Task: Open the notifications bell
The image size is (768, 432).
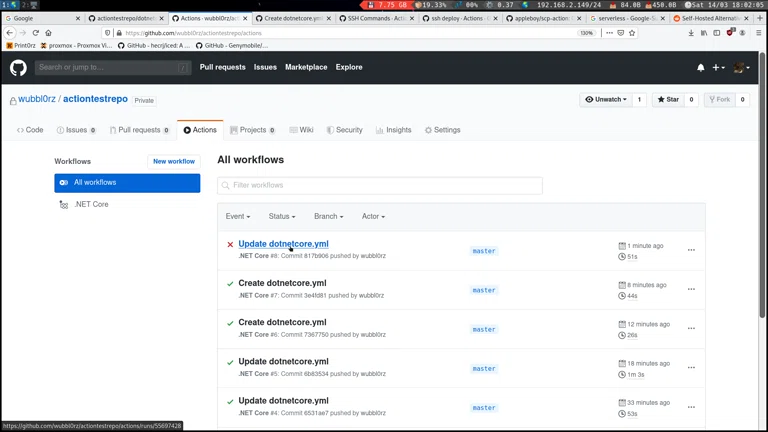Action: [700, 68]
